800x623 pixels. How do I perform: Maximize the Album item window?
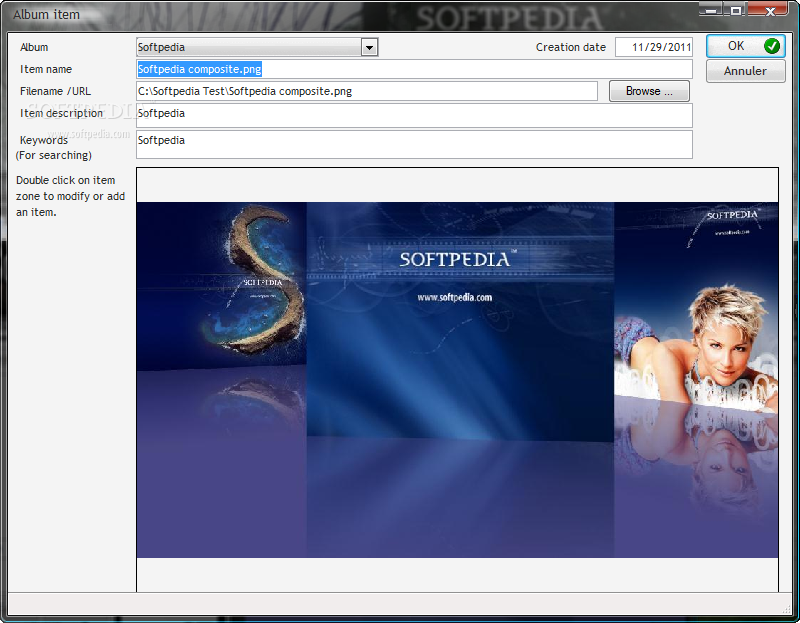click(x=736, y=10)
